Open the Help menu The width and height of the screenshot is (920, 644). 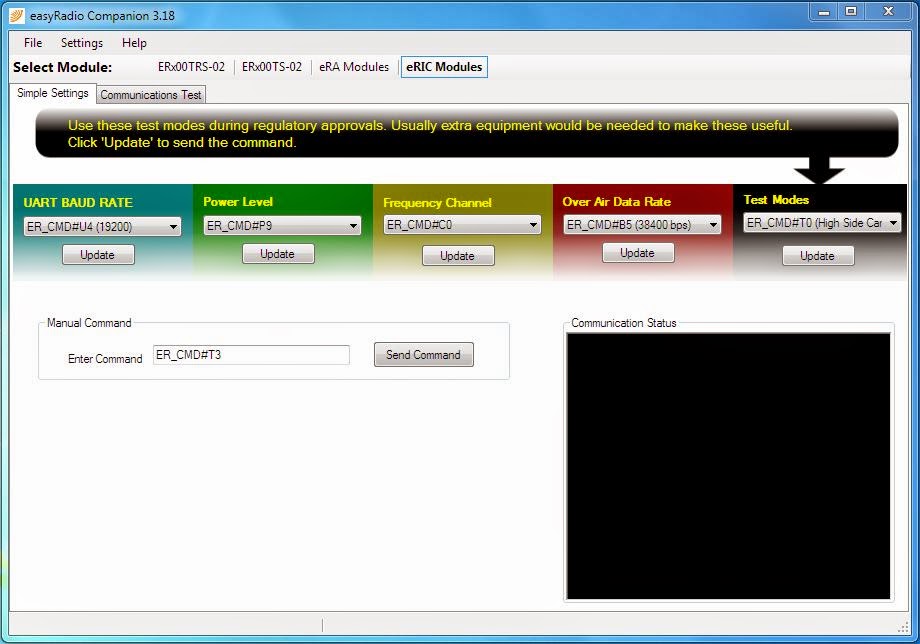[134, 43]
